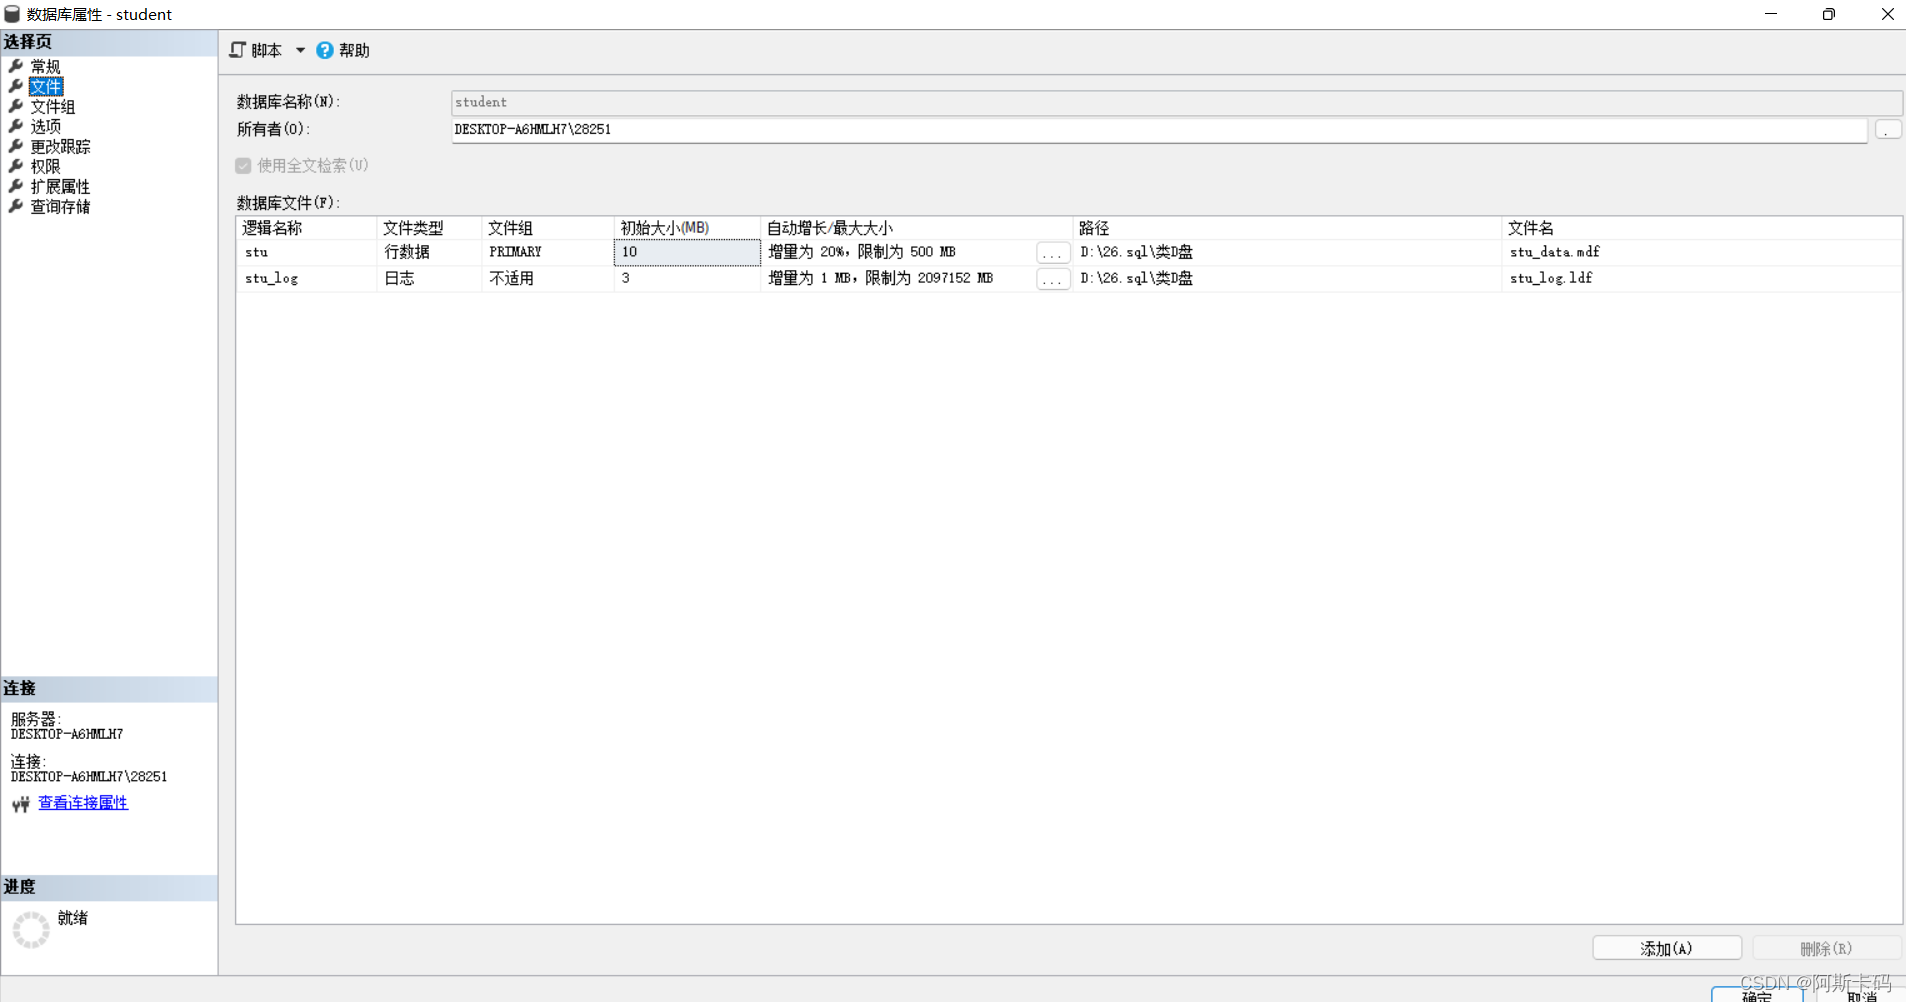This screenshot has width=1906, height=1002.
Task: Click the 帮助 toolbar label
Action: point(354,50)
